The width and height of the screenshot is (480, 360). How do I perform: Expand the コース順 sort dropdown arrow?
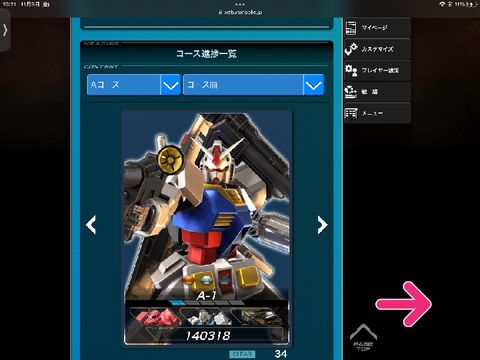coord(314,85)
